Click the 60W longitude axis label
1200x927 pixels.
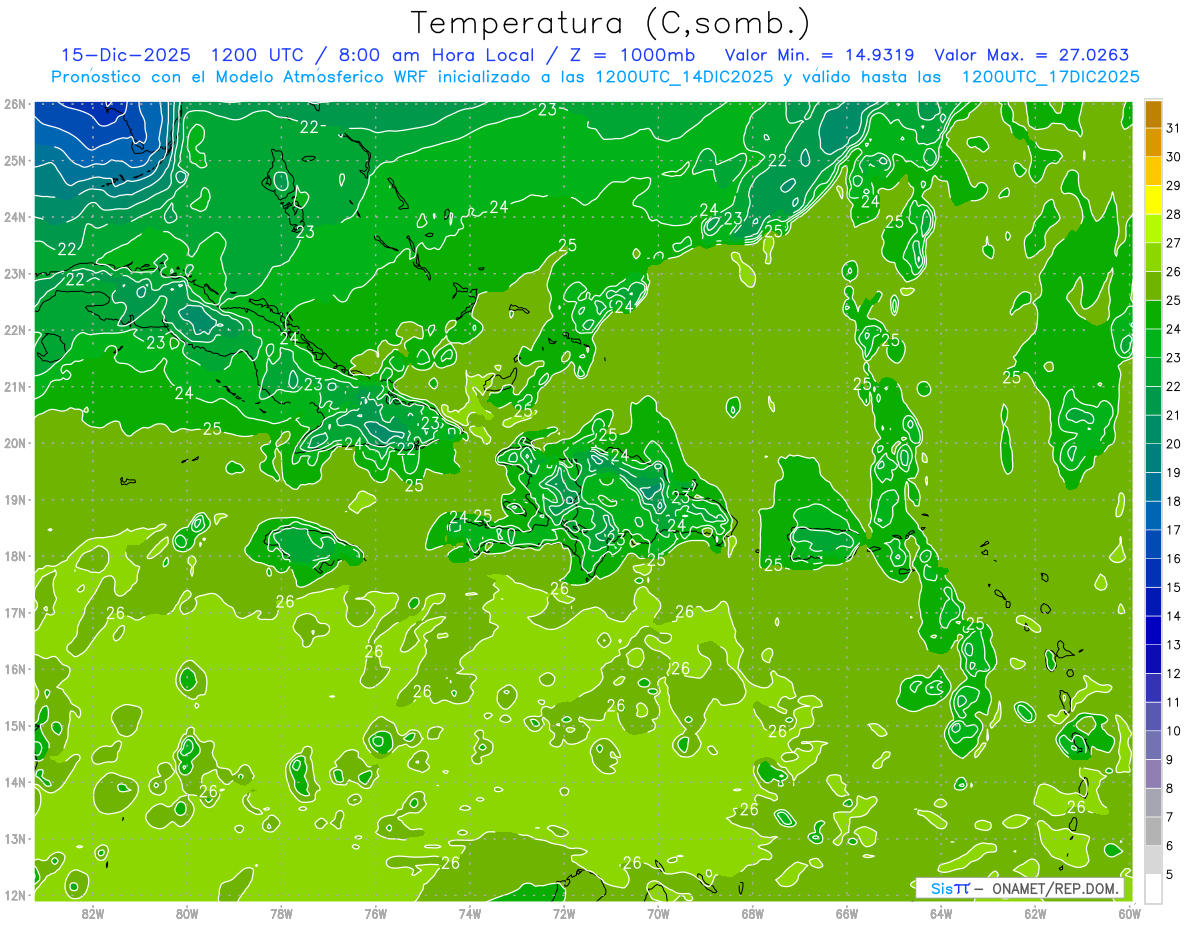(x=1129, y=913)
